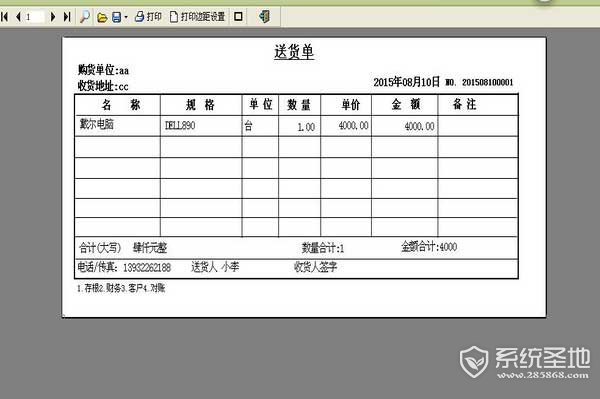
Task: Select the 金额合计:4000 text
Action: (x=429, y=247)
